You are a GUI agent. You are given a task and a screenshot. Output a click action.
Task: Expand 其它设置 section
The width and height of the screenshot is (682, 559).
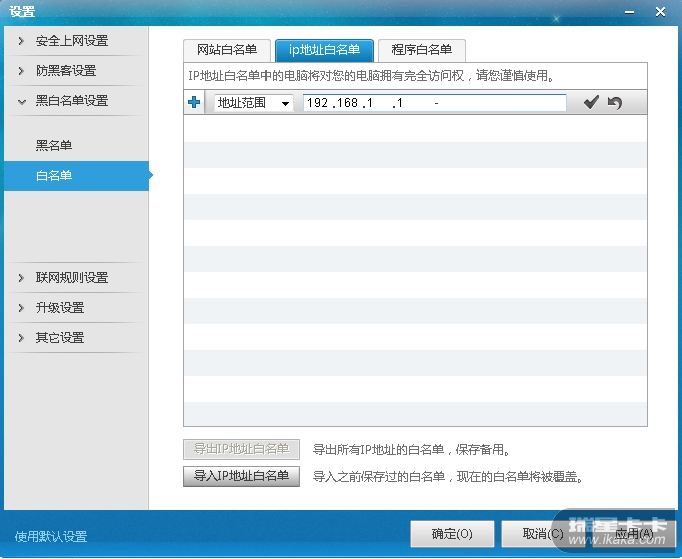click(x=76, y=338)
